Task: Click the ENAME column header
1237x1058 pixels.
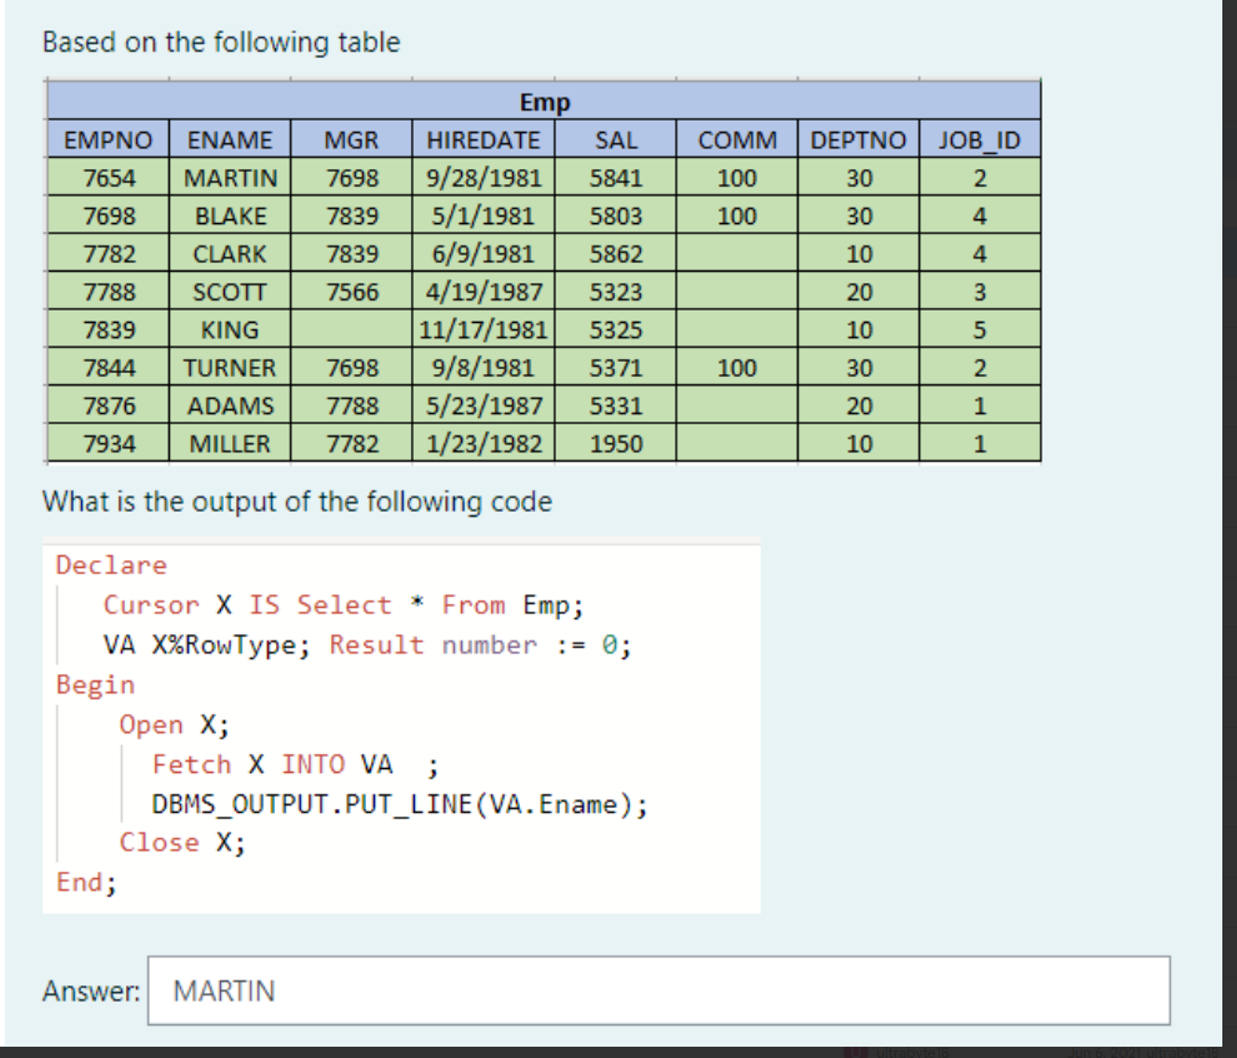Action: click(230, 140)
